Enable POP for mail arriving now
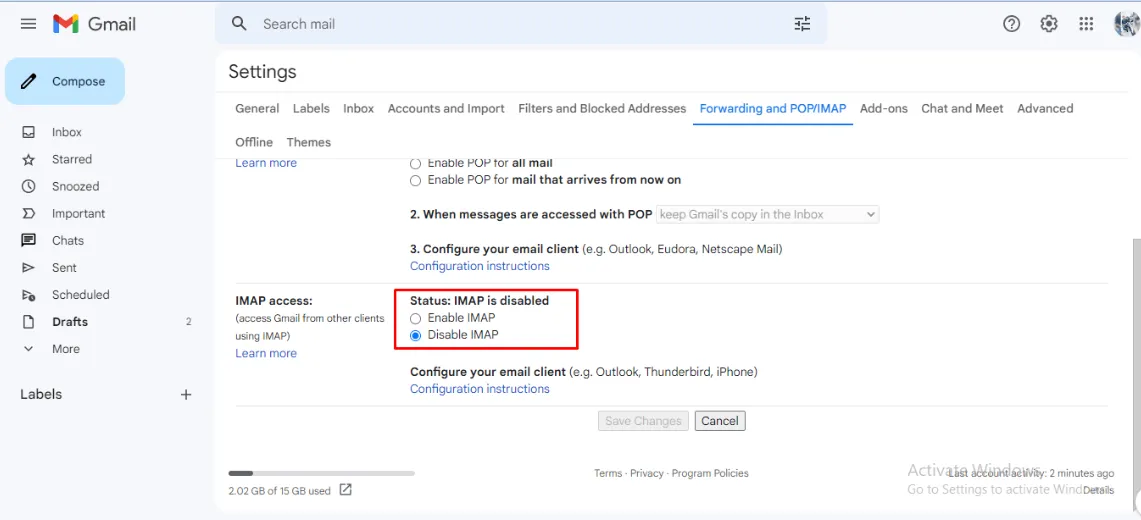 coord(416,180)
